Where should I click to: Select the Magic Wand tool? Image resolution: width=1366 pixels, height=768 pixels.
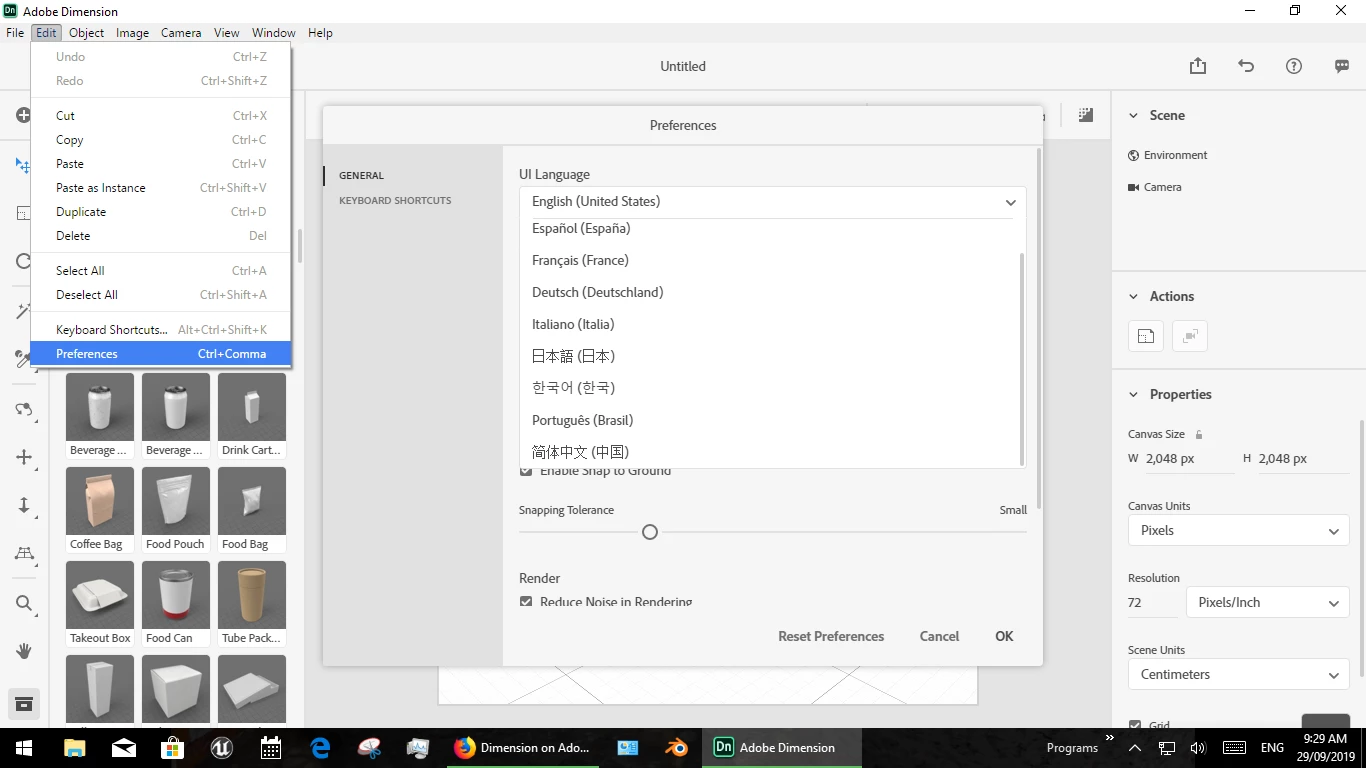24,311
